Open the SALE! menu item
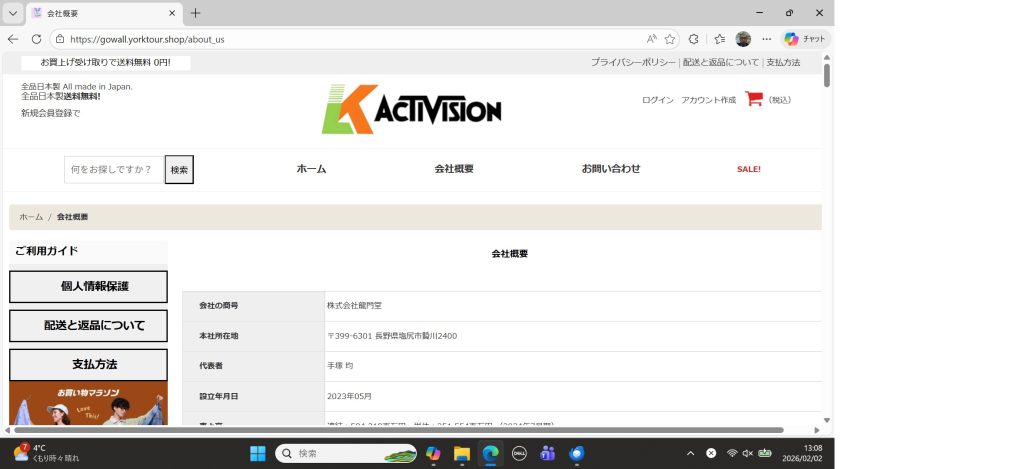 (748, 169)
